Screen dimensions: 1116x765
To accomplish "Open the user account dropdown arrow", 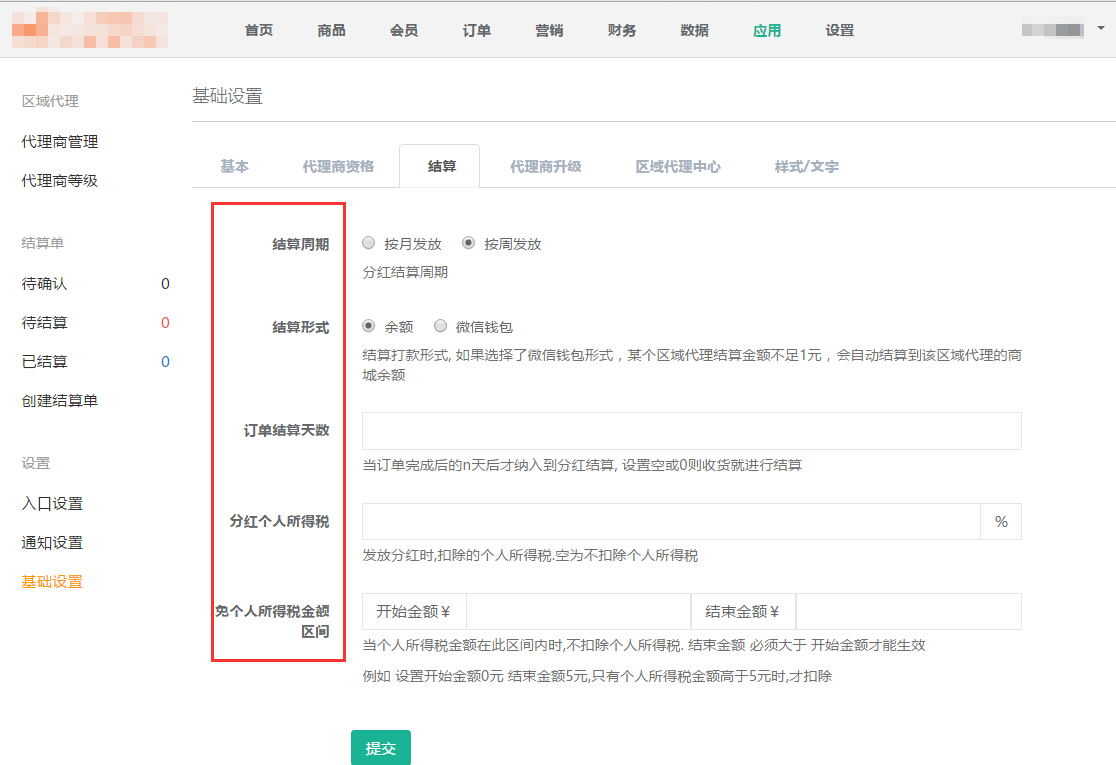I will coord(1100,29).
